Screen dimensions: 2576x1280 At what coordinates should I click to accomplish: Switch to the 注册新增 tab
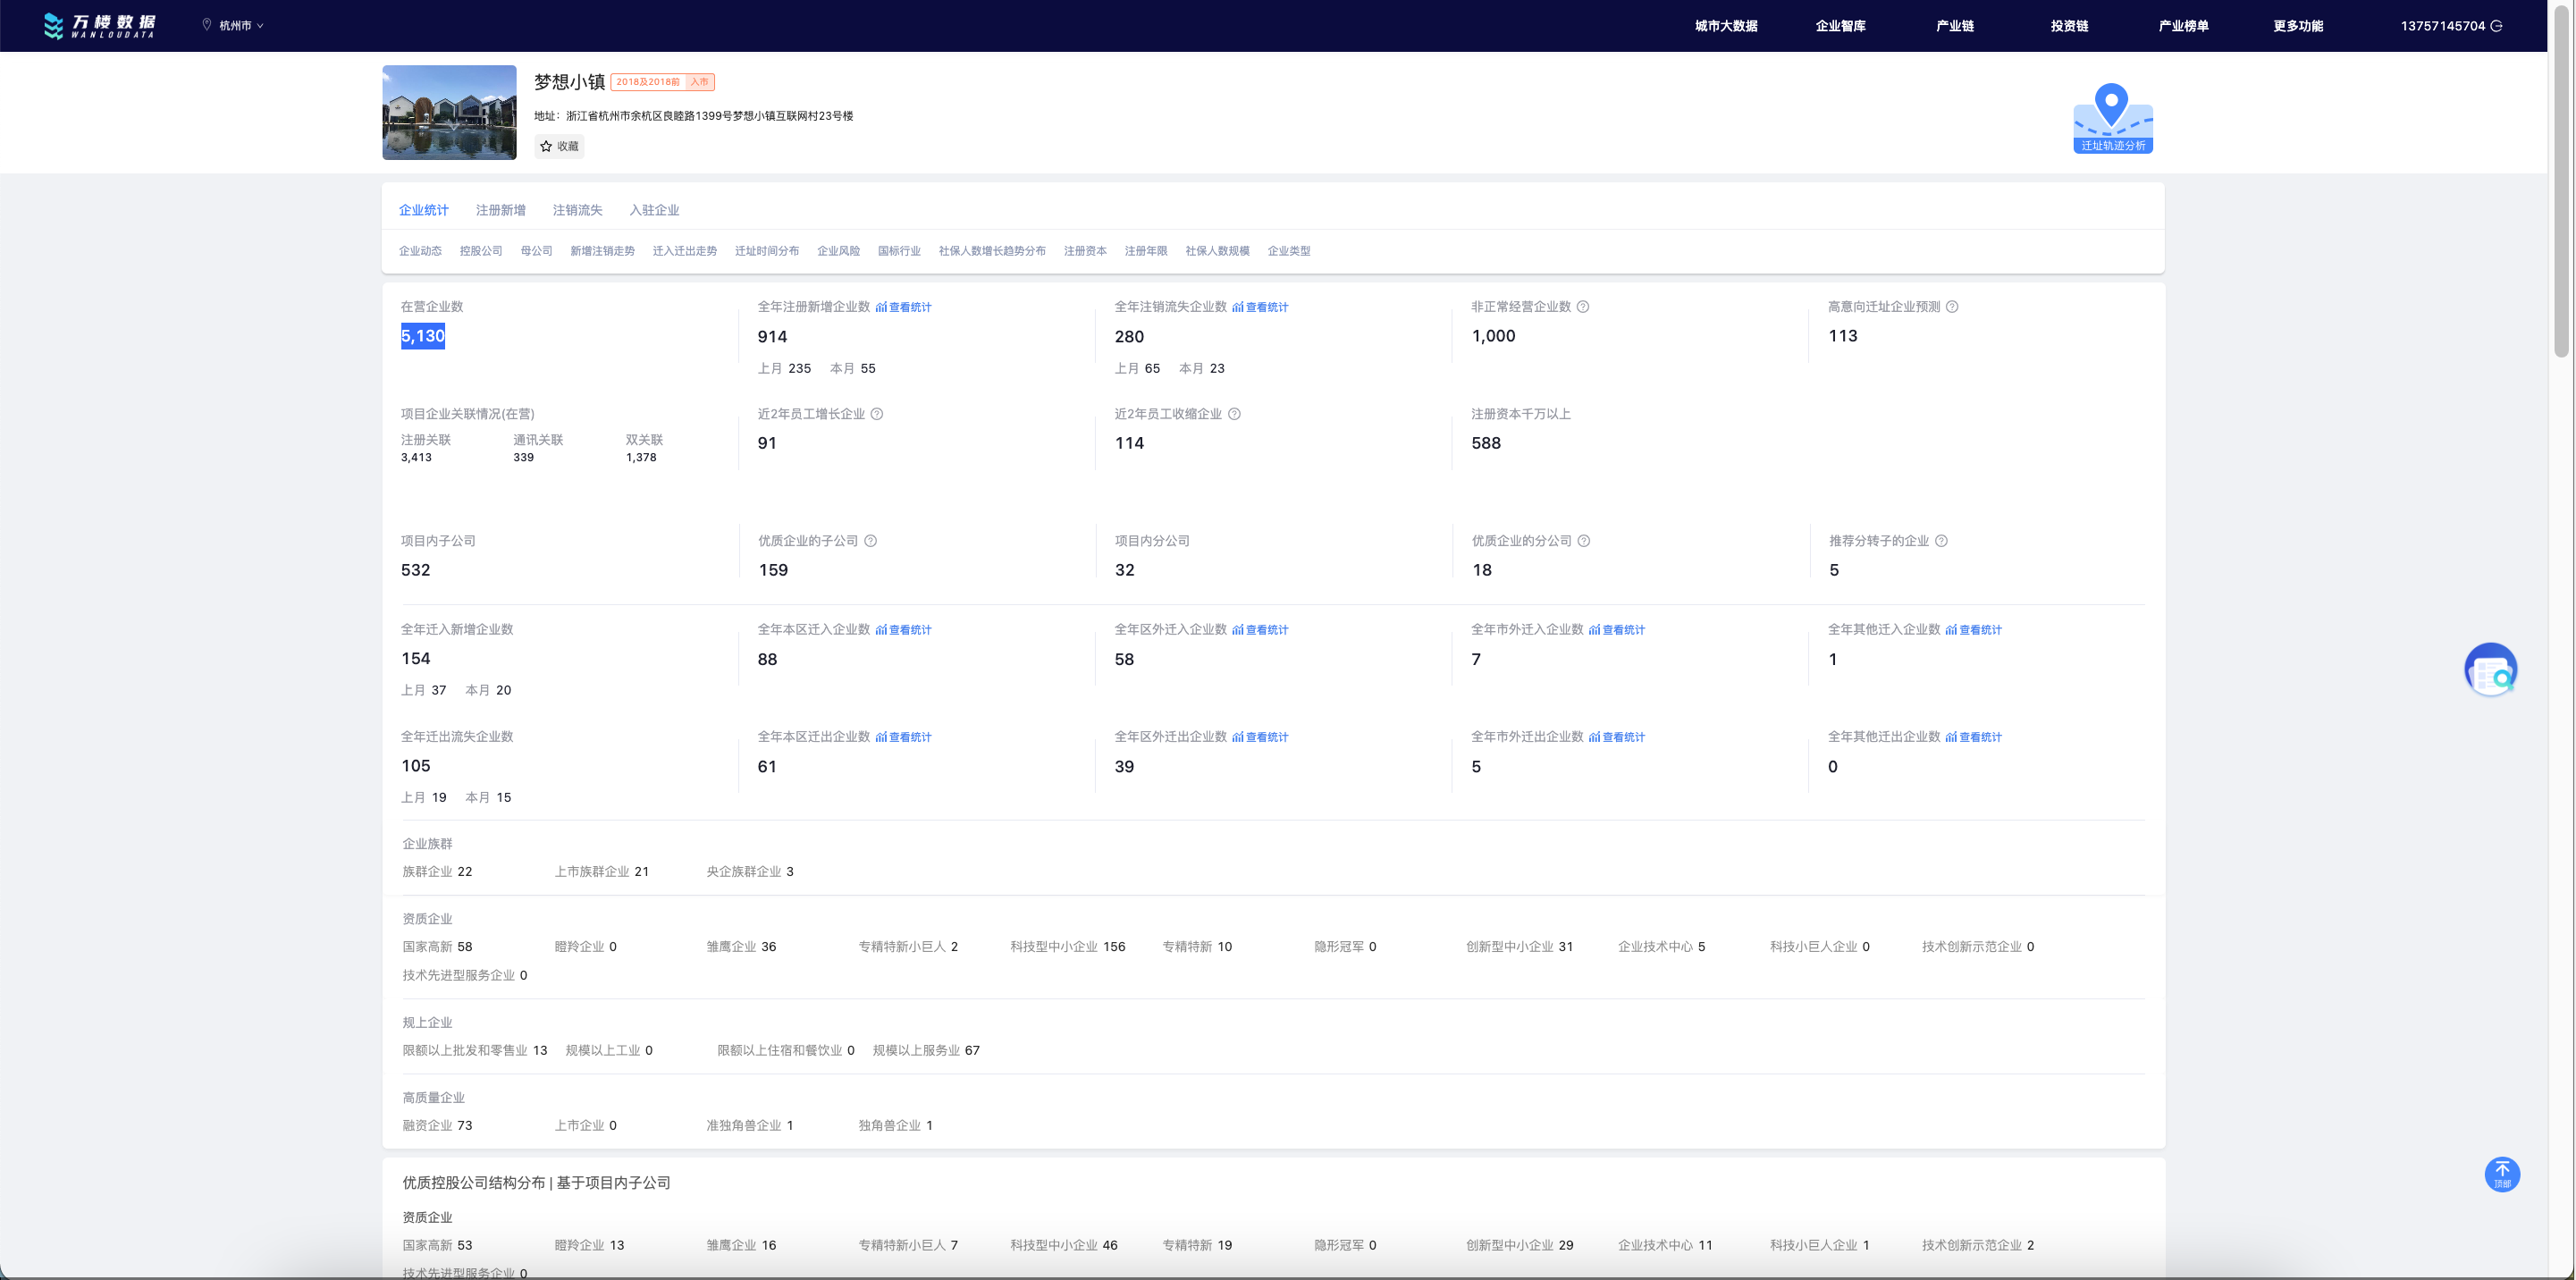(x=500, y=210)
